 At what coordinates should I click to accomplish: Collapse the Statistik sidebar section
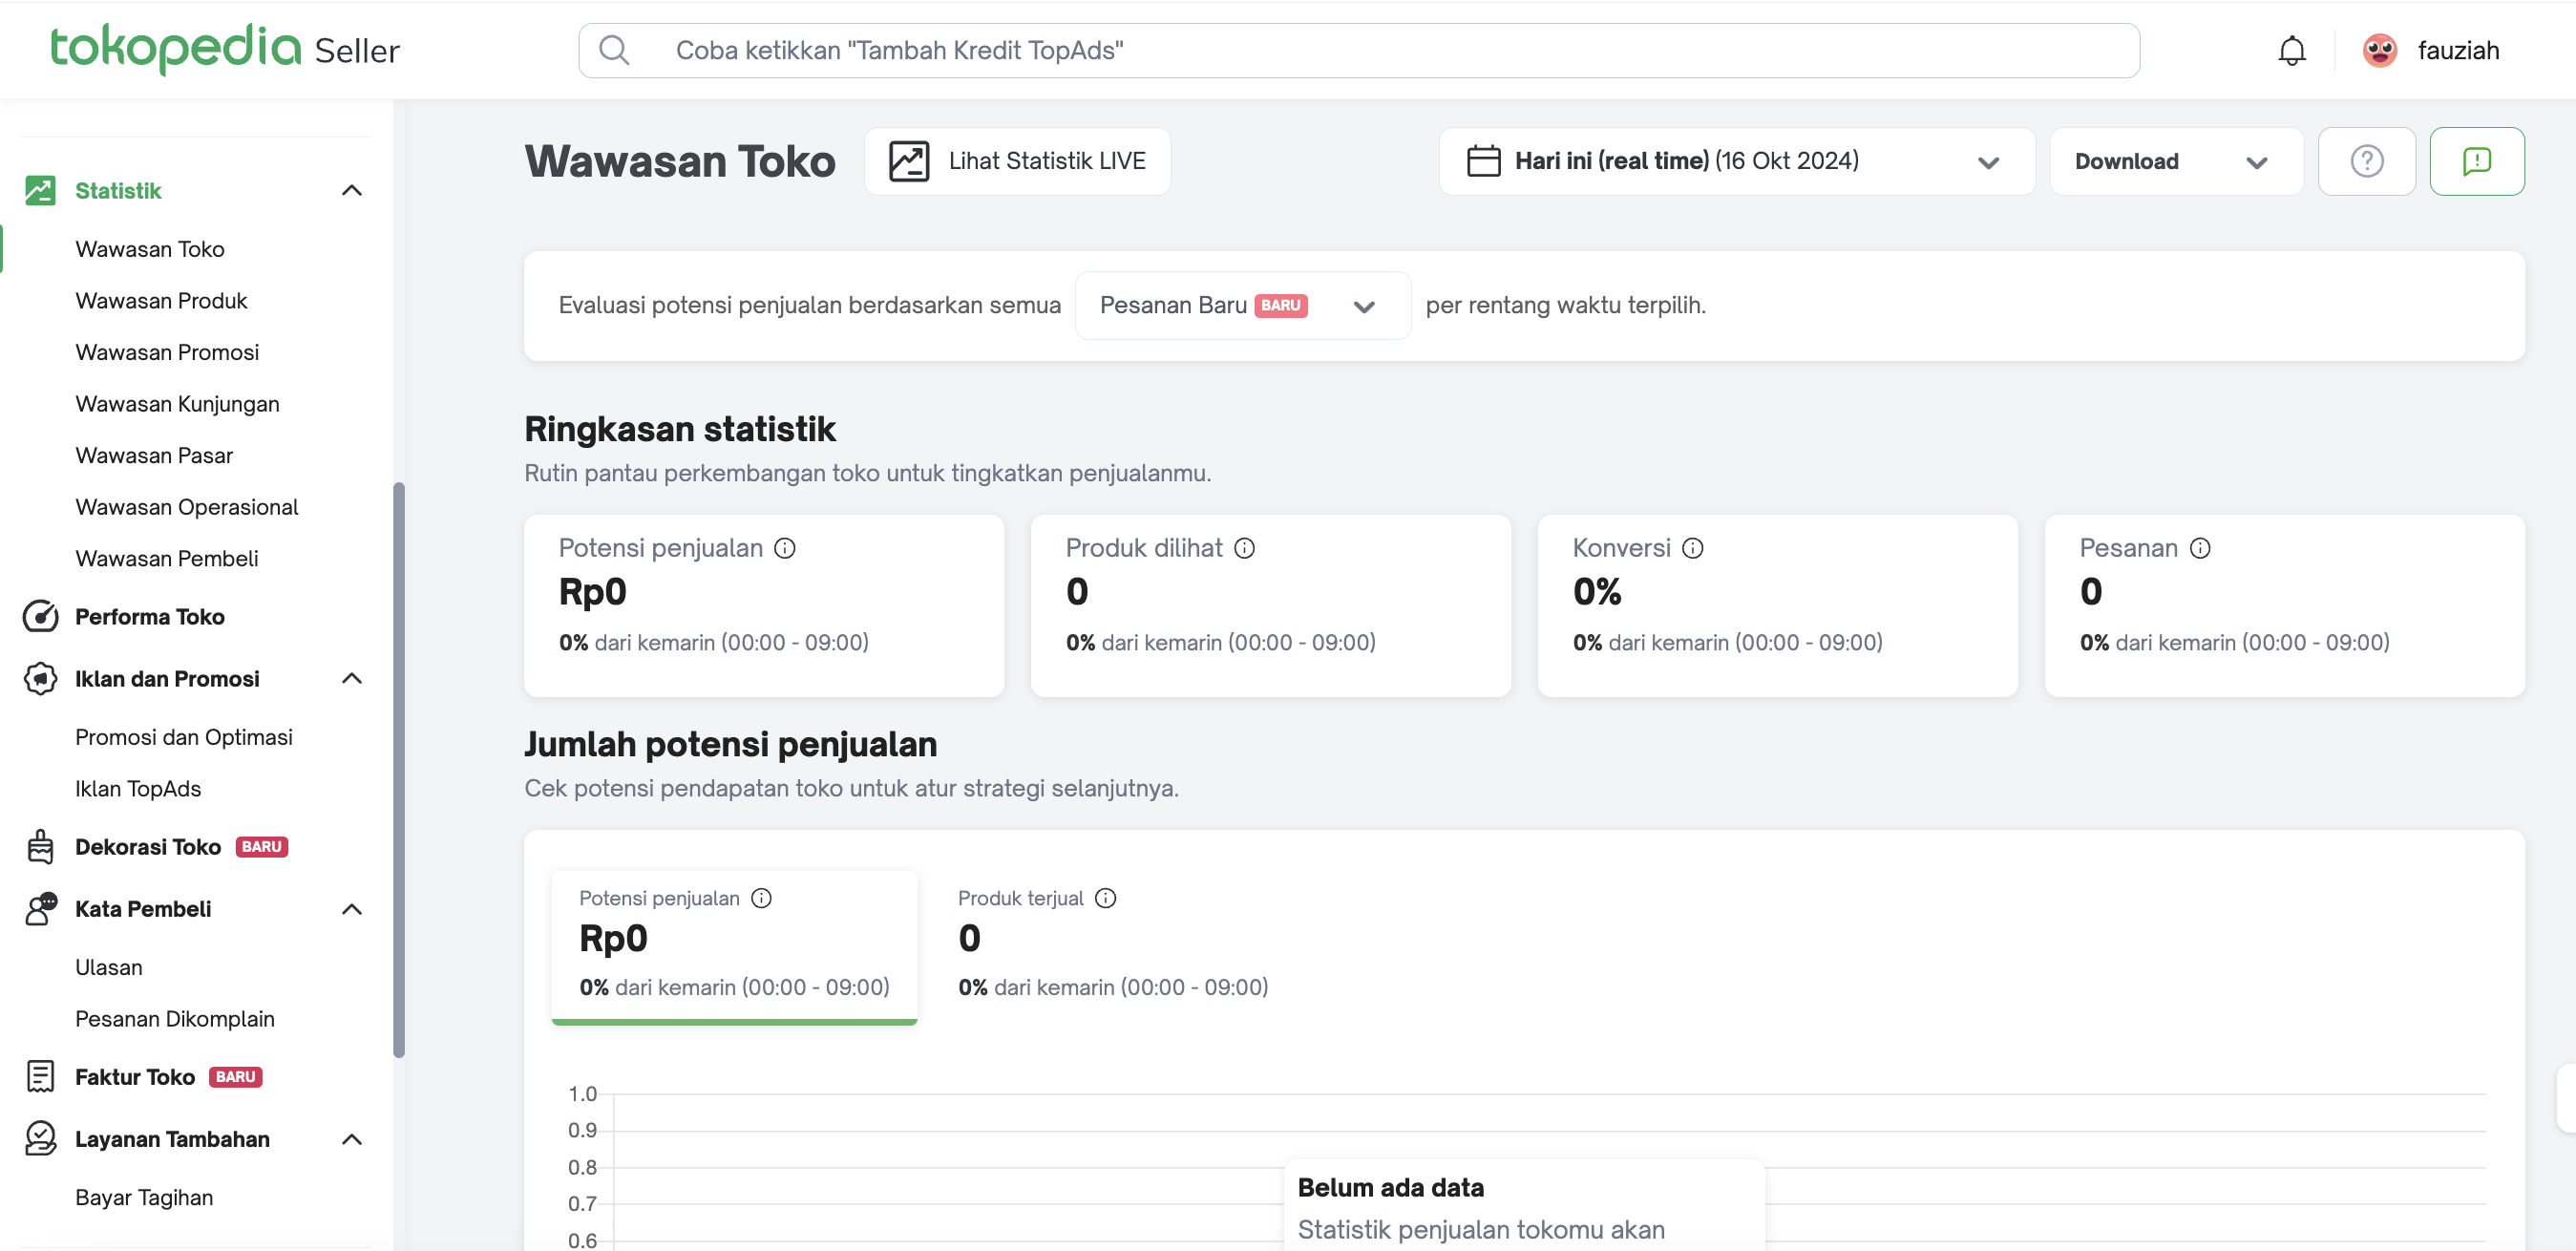(351, 191)
